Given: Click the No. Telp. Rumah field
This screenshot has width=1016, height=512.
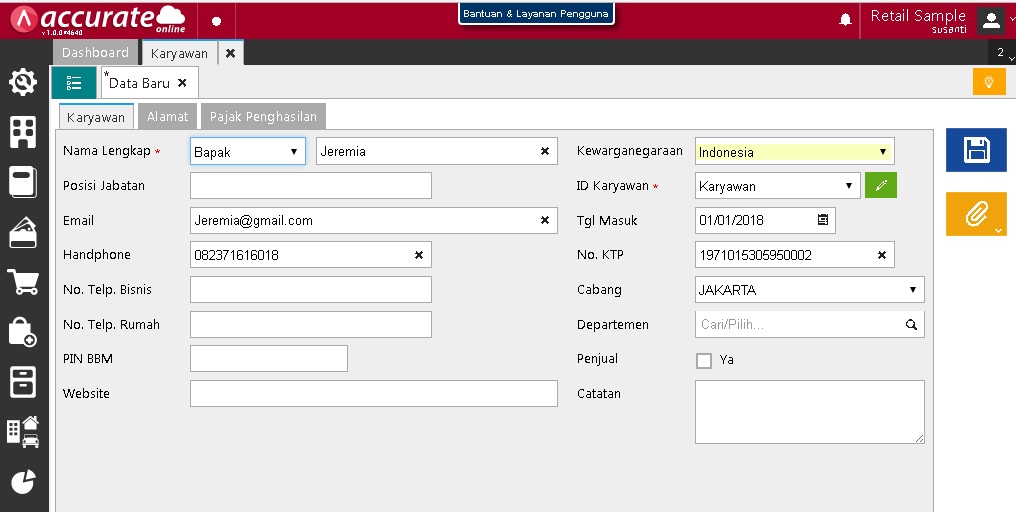Looking at the screenshot, I should click(x=310, y=325).
